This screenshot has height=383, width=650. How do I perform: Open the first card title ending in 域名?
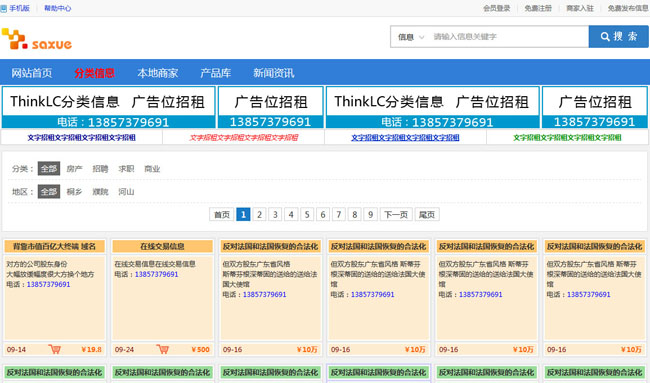pyautogui.click(x=54, y=247)
